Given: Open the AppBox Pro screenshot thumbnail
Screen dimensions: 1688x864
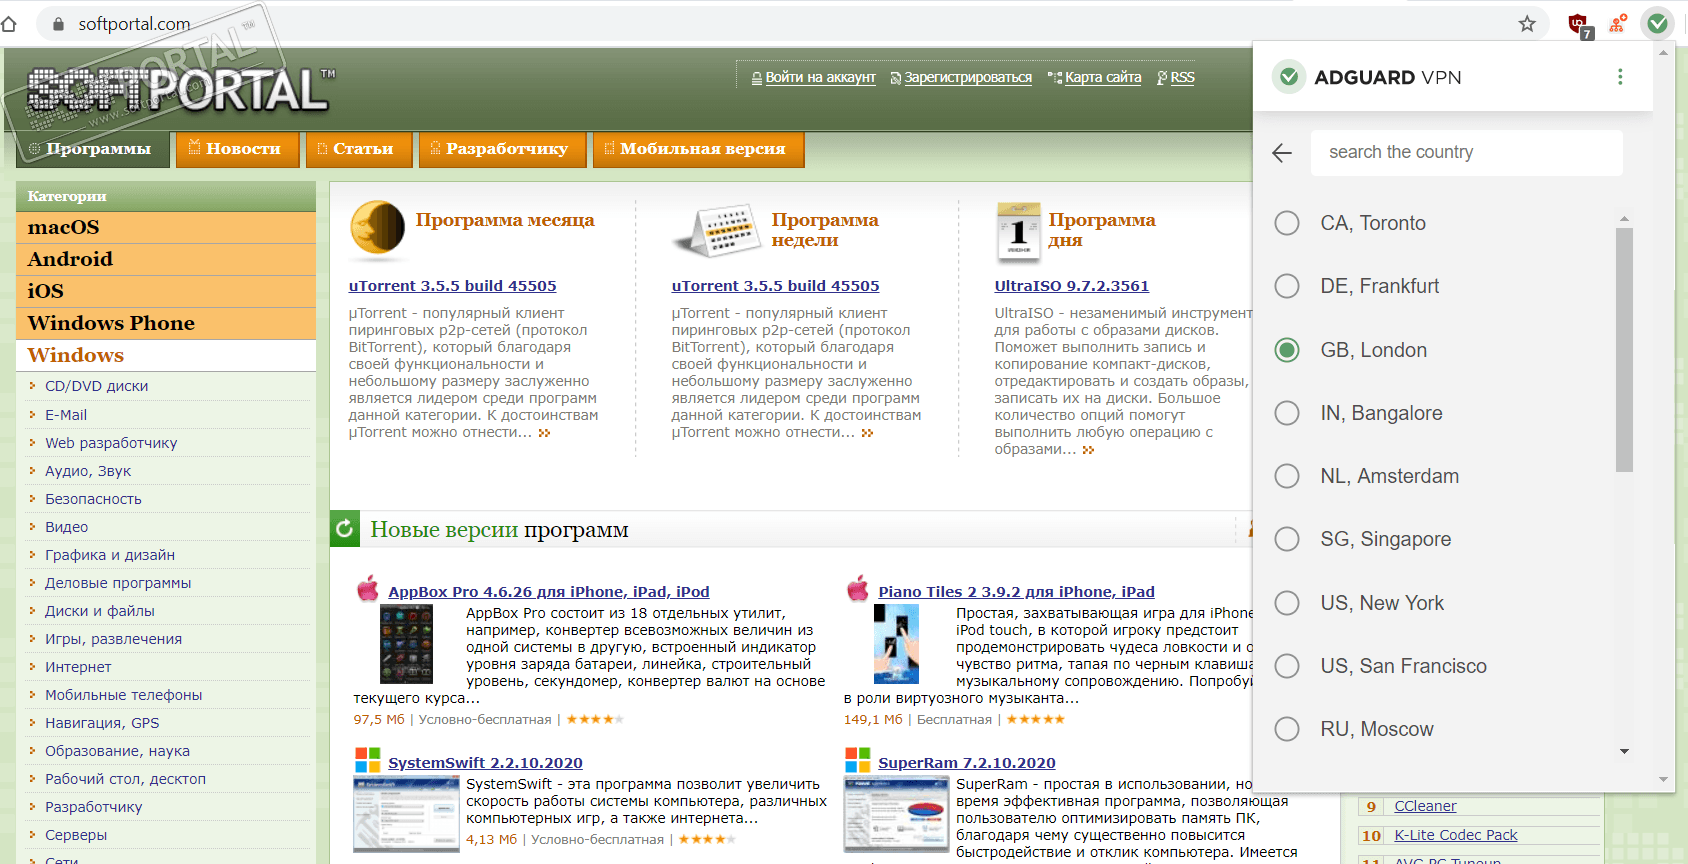Looking at the screenshot, I should click(406, 645).
